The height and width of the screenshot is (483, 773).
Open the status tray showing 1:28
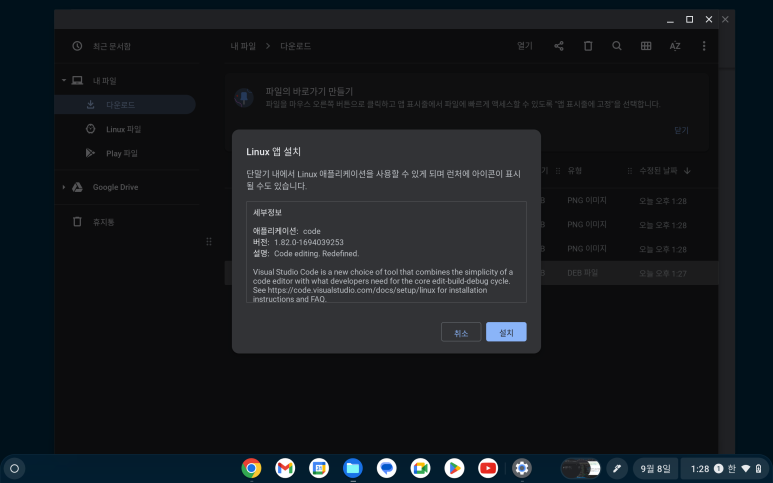(725, 469)
